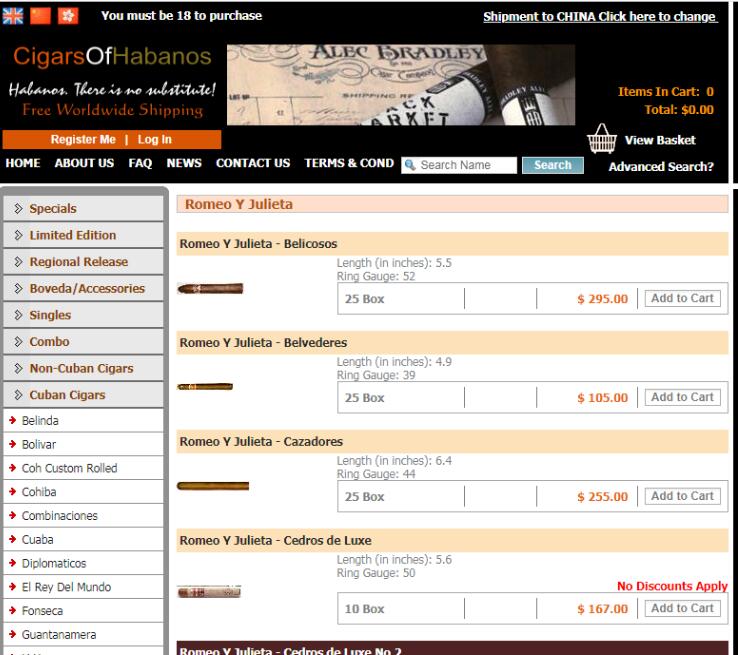This screenshot has height=655, width=738.
Task: Open the shopping basket icon
Action: tap(602, 139)
